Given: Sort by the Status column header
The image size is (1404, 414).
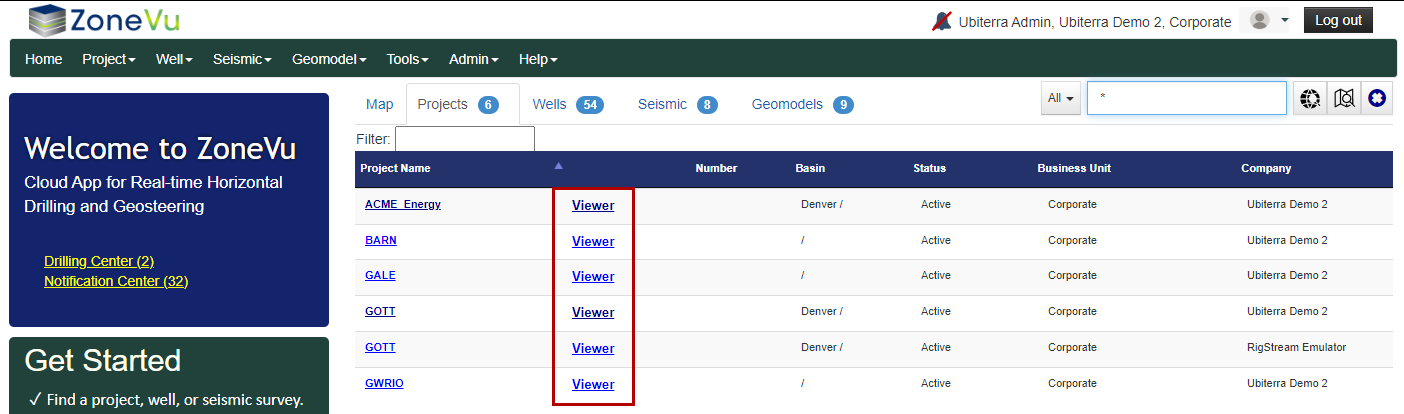Looking at the screenshot, I should 929,168.
